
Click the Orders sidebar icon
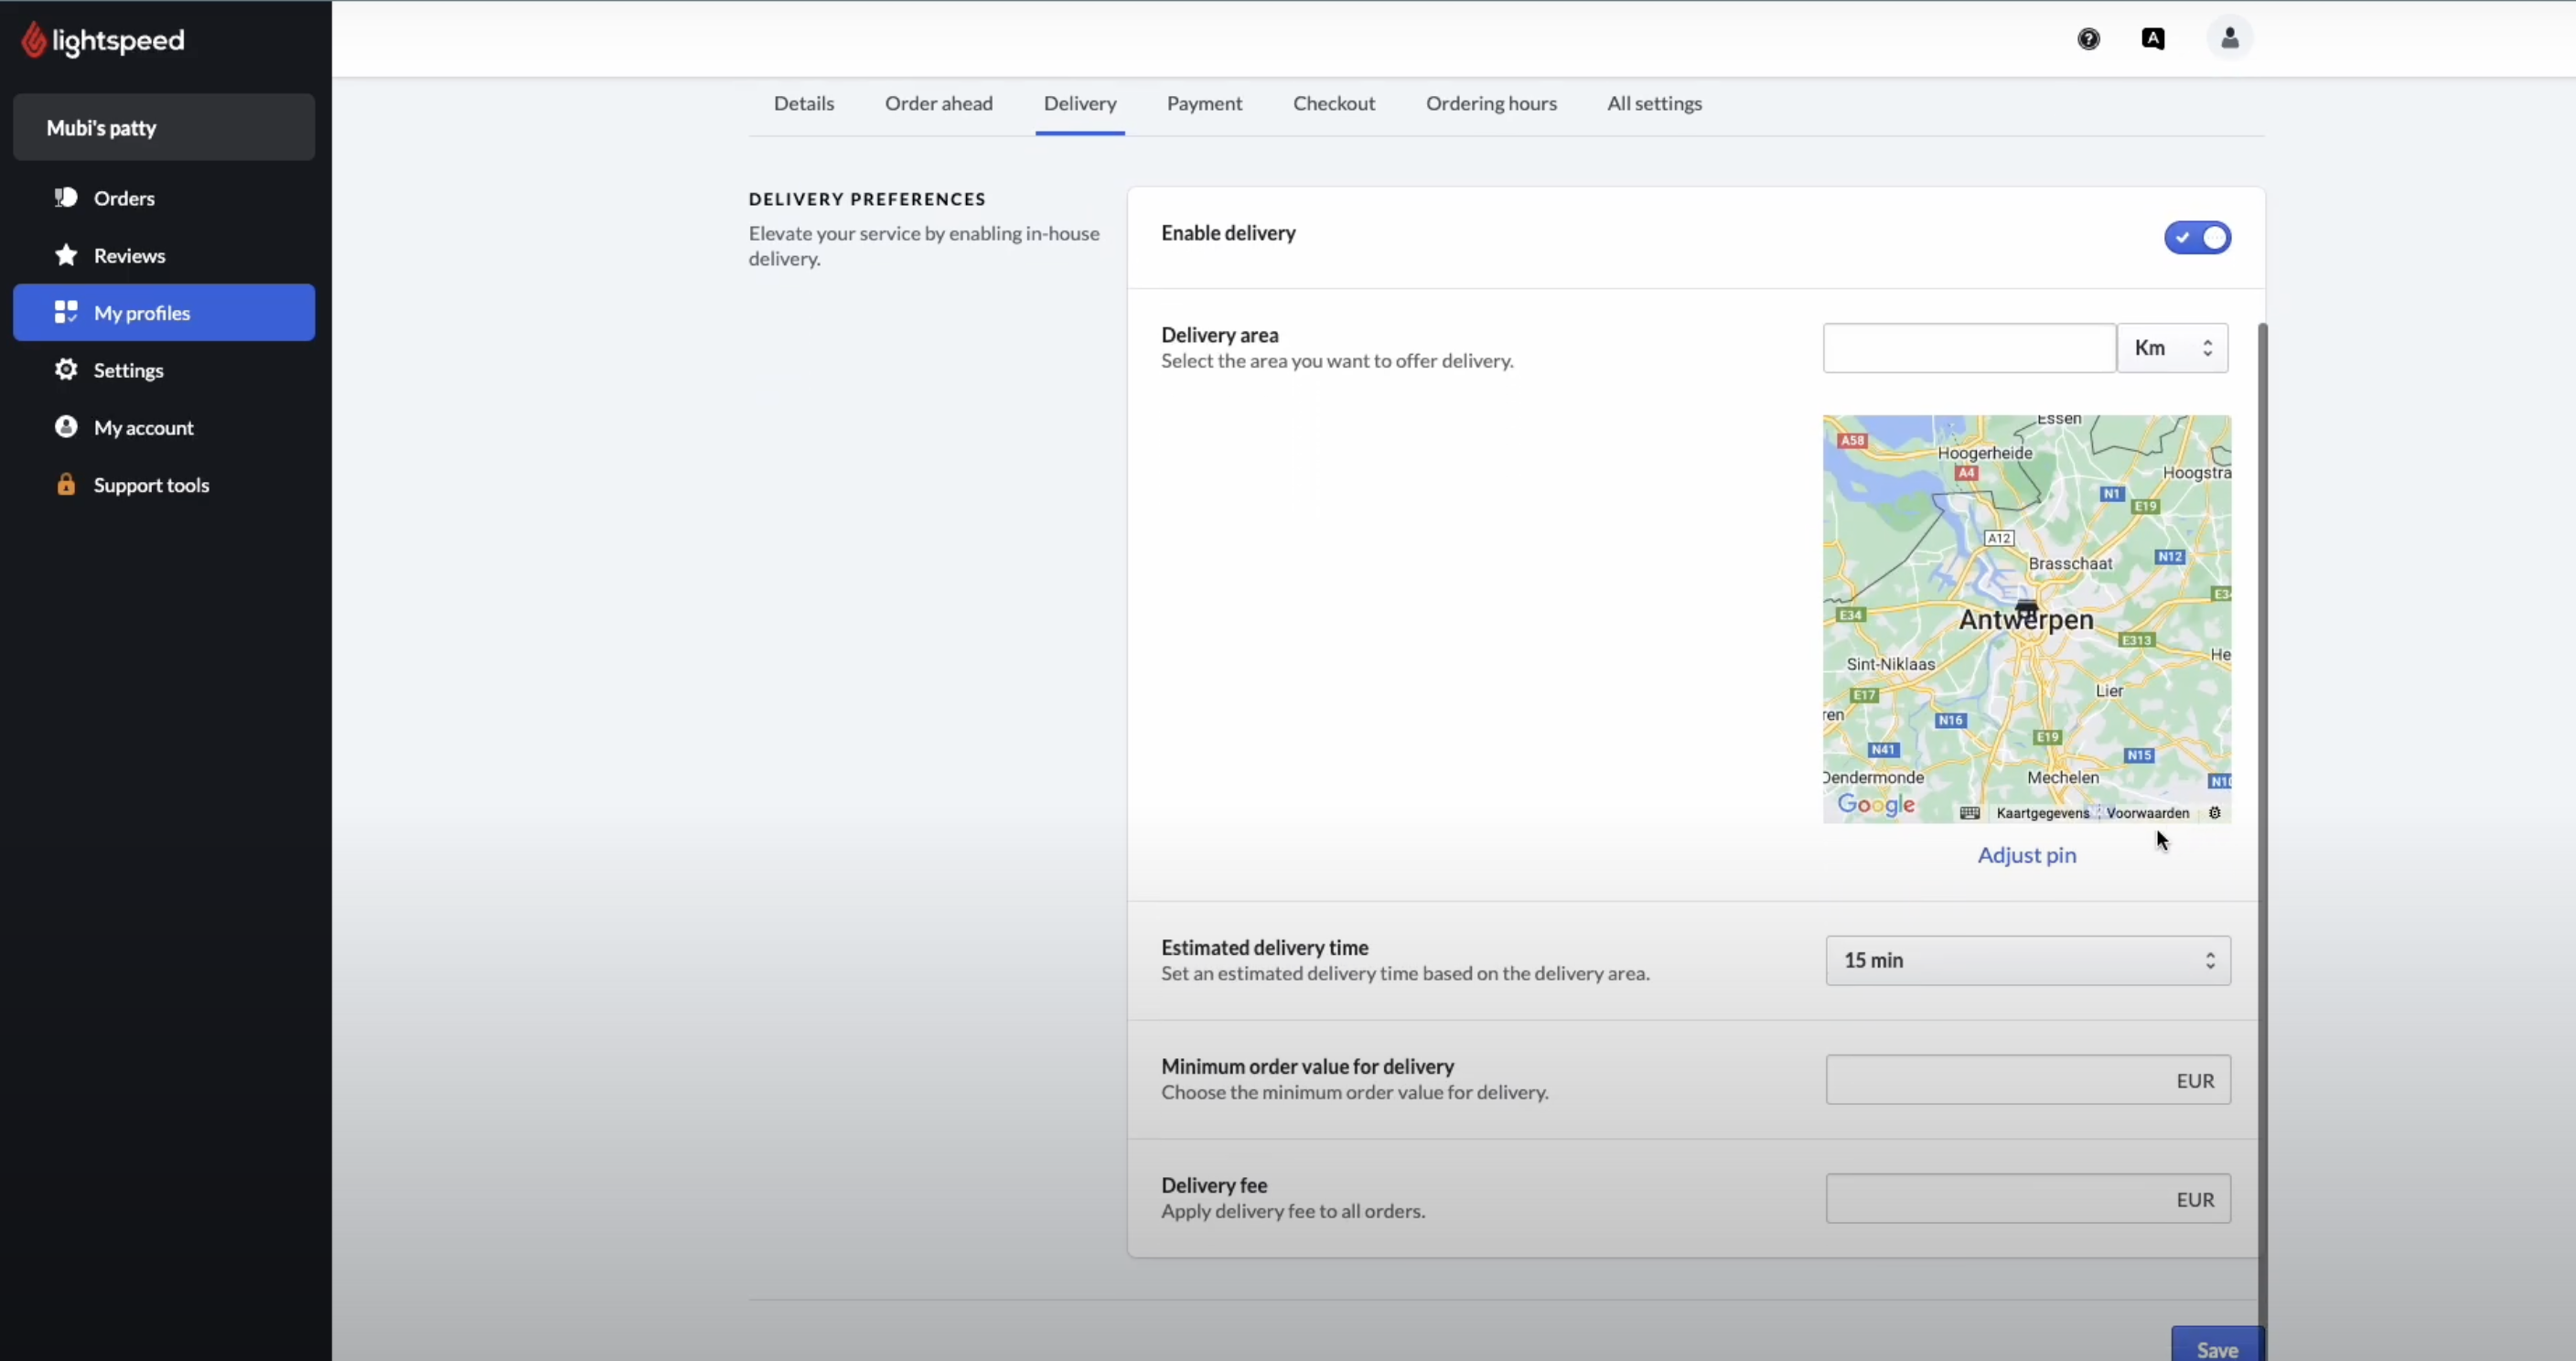point(66,197)
